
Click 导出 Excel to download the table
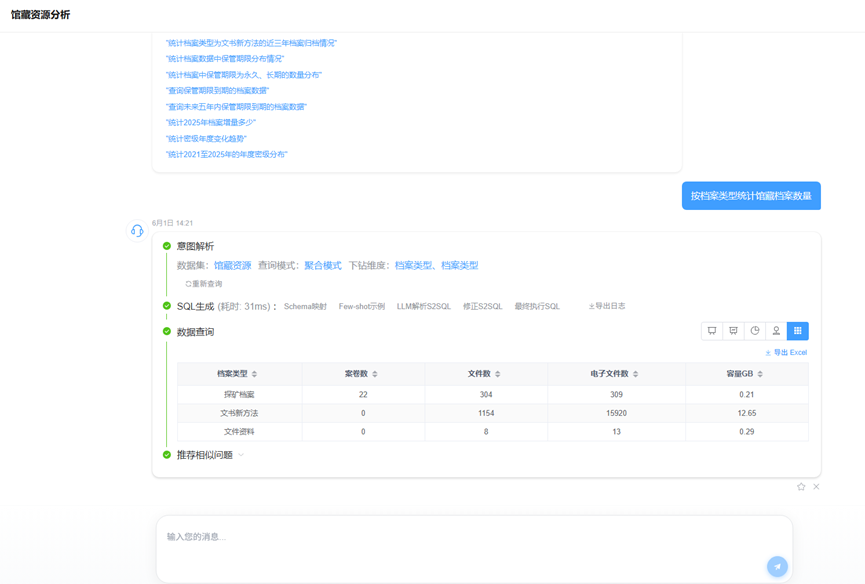click(786, 352)
